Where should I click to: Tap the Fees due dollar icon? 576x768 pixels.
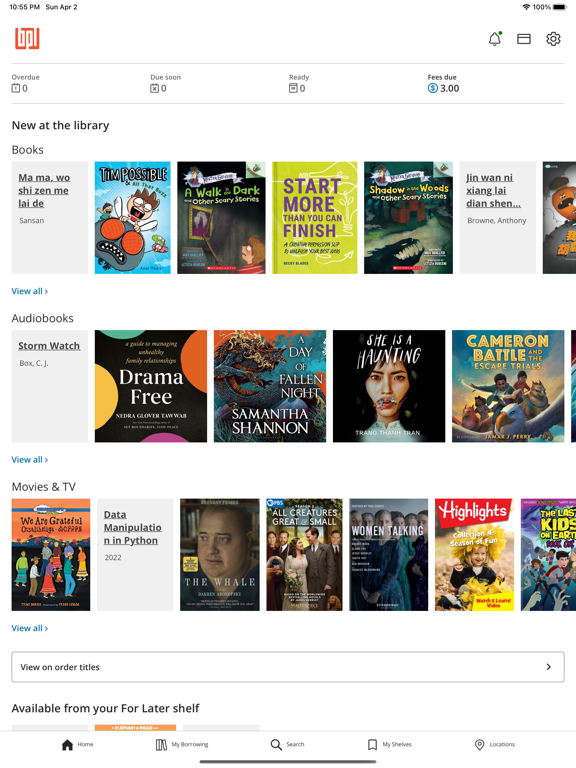[432, 88]
